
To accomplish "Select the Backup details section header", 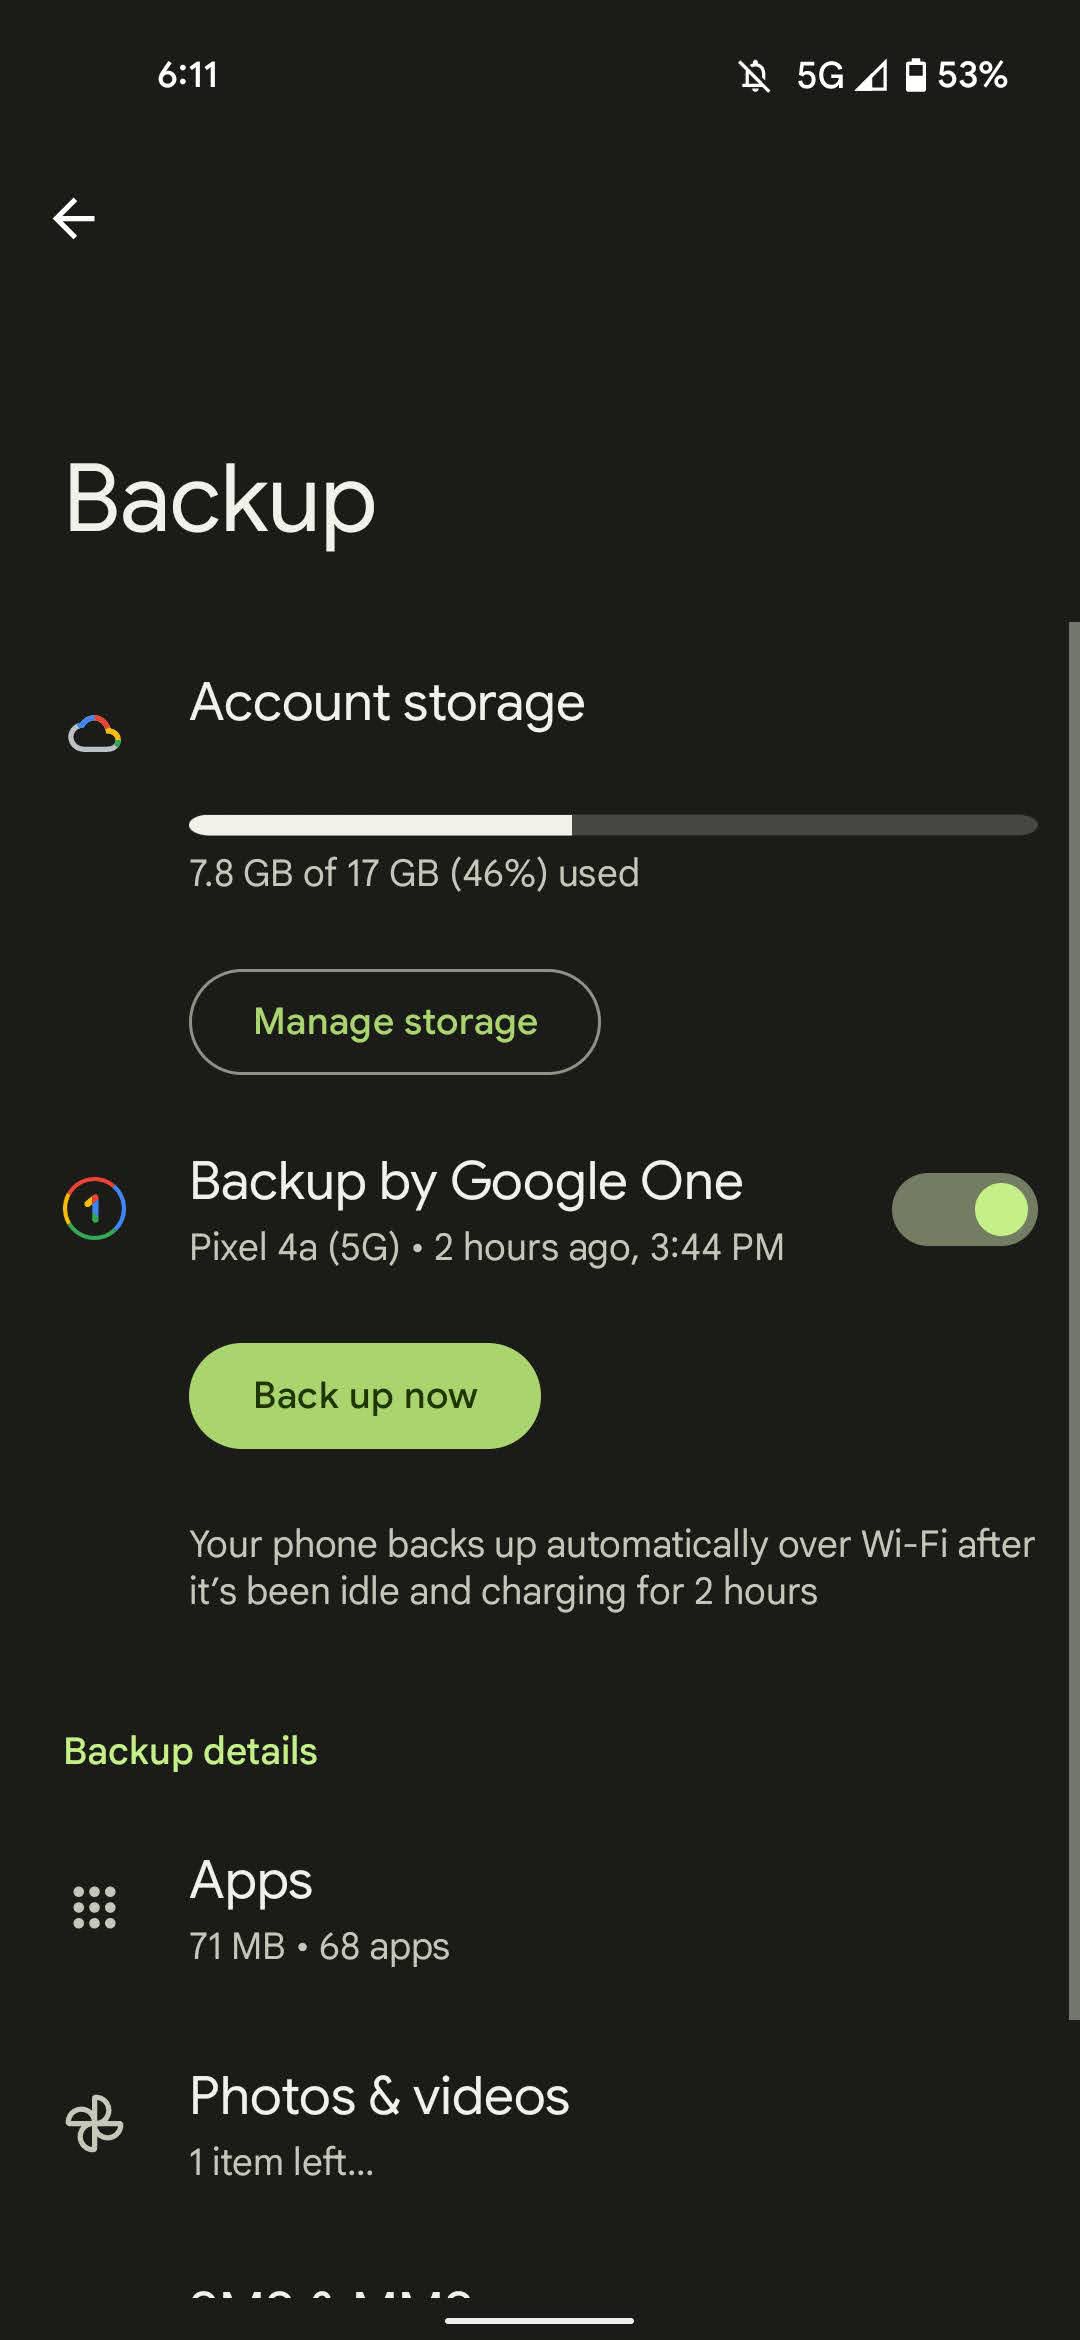I will coord(189,1751).
